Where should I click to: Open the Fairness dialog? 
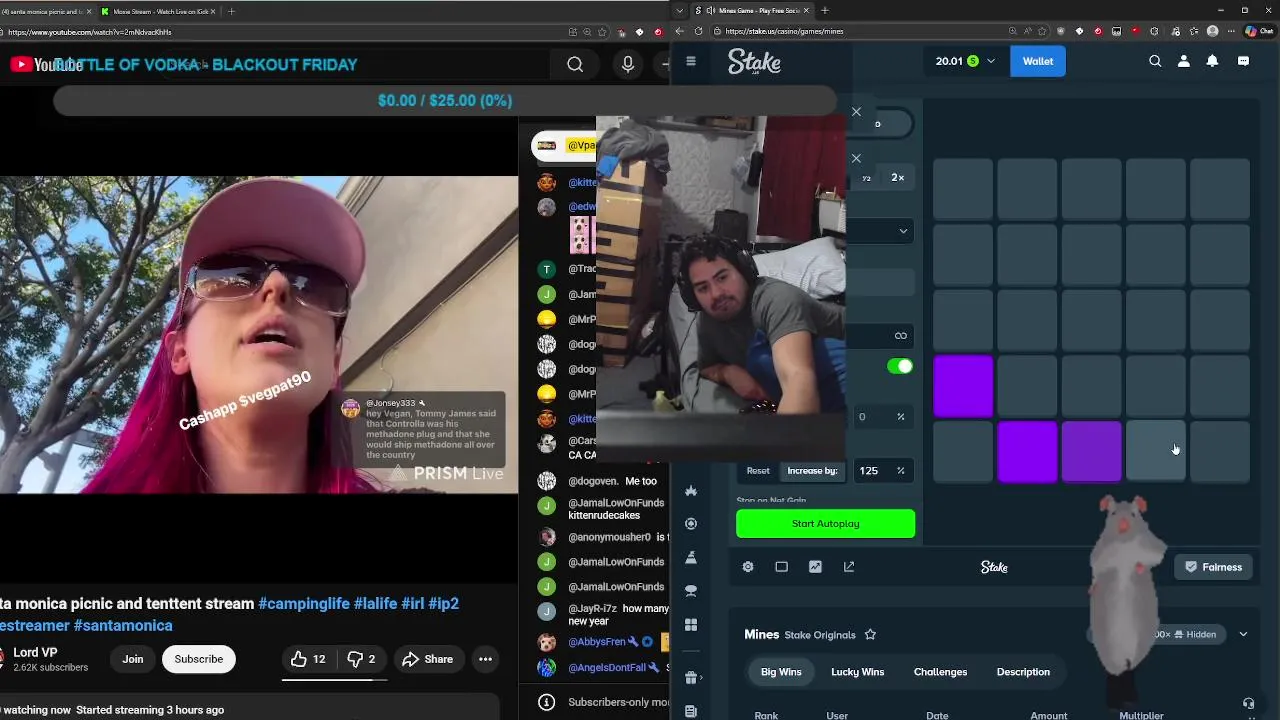click(x=1213, y=567)
